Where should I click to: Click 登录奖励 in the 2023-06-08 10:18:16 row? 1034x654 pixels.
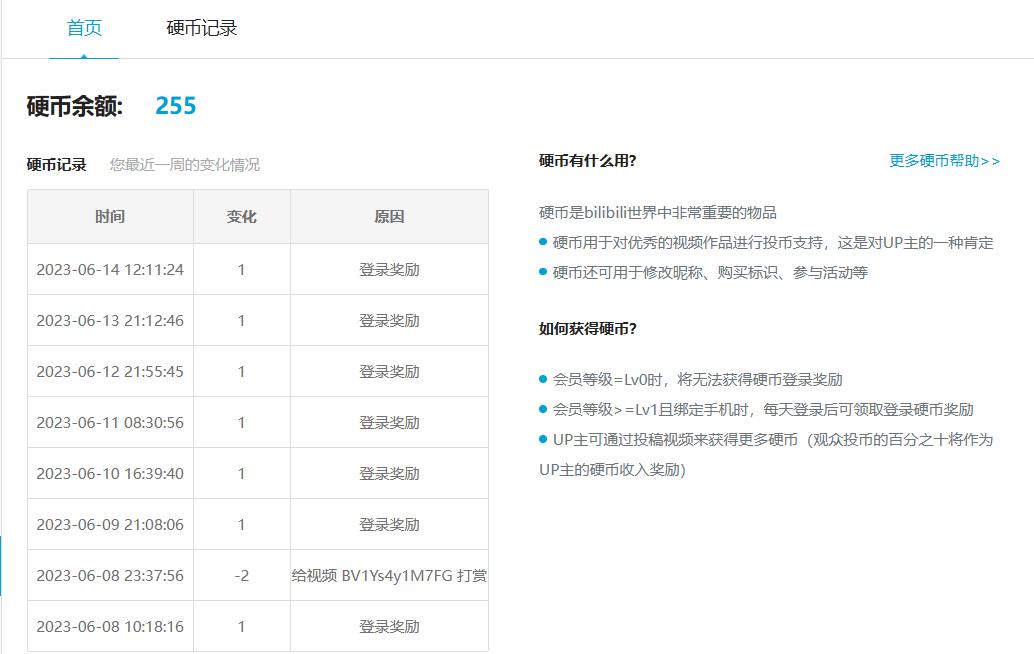[389, 626]
